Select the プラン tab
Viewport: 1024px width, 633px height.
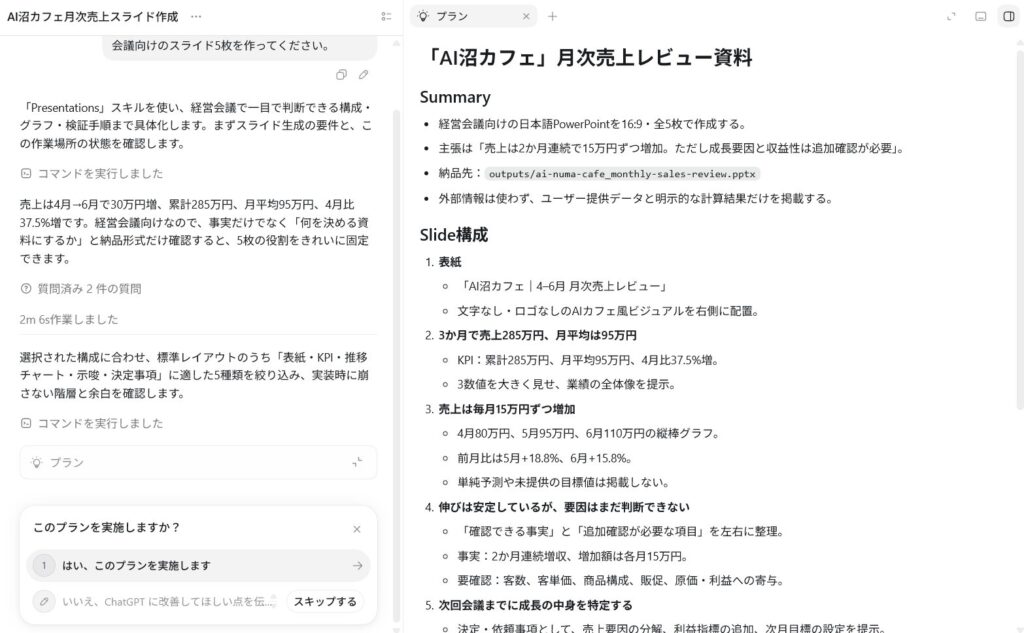tap(473, 16)
